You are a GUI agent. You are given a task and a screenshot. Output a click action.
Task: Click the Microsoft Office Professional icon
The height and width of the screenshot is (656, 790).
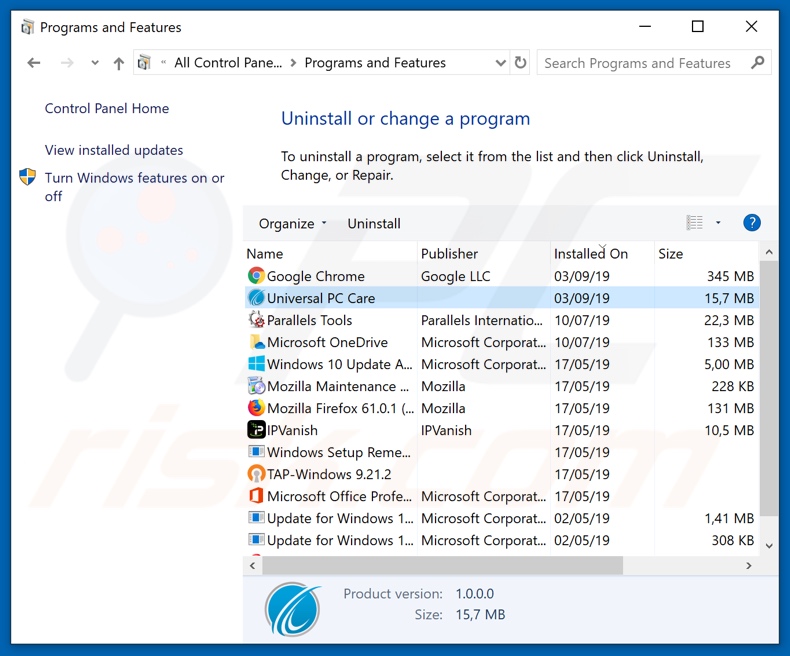click(256, 496)
